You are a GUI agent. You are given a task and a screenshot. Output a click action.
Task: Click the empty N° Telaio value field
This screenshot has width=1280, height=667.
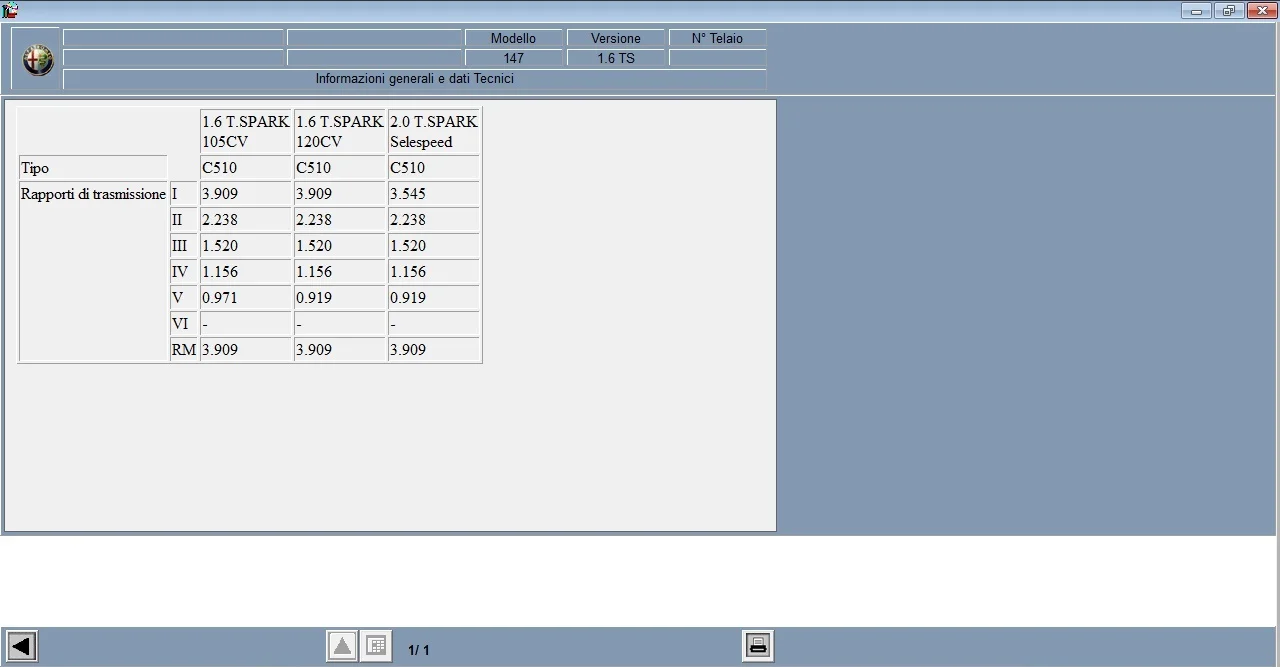tap(718, 58)
